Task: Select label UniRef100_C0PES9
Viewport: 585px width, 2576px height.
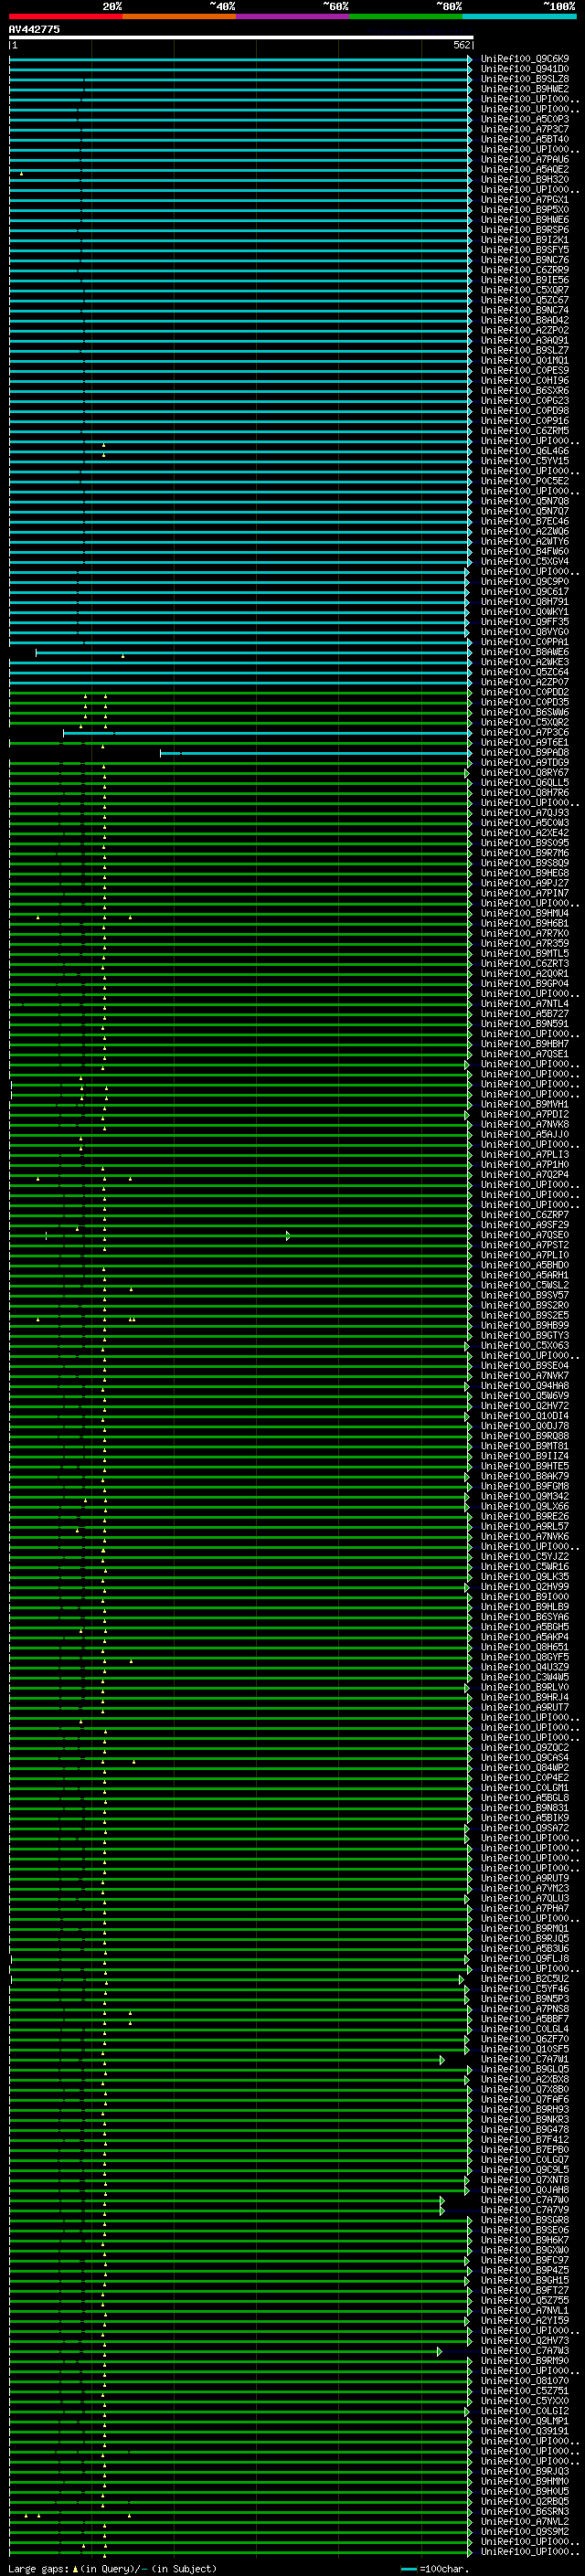Action: (525, 370)
